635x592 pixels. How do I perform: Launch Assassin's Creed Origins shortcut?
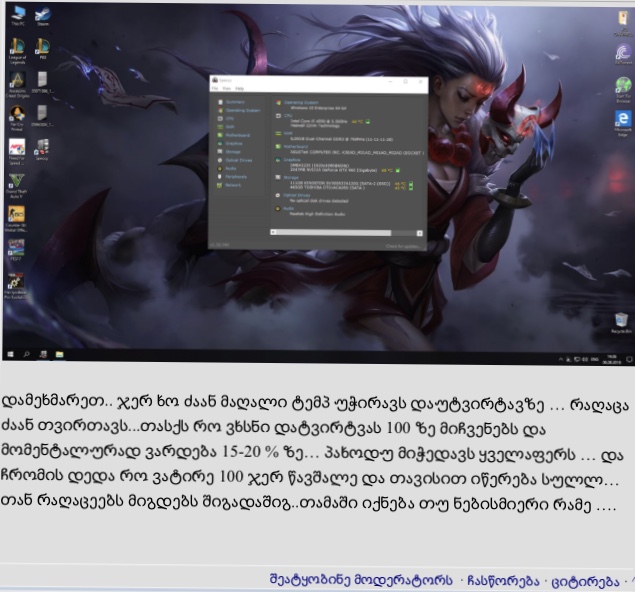pos(17,85)
